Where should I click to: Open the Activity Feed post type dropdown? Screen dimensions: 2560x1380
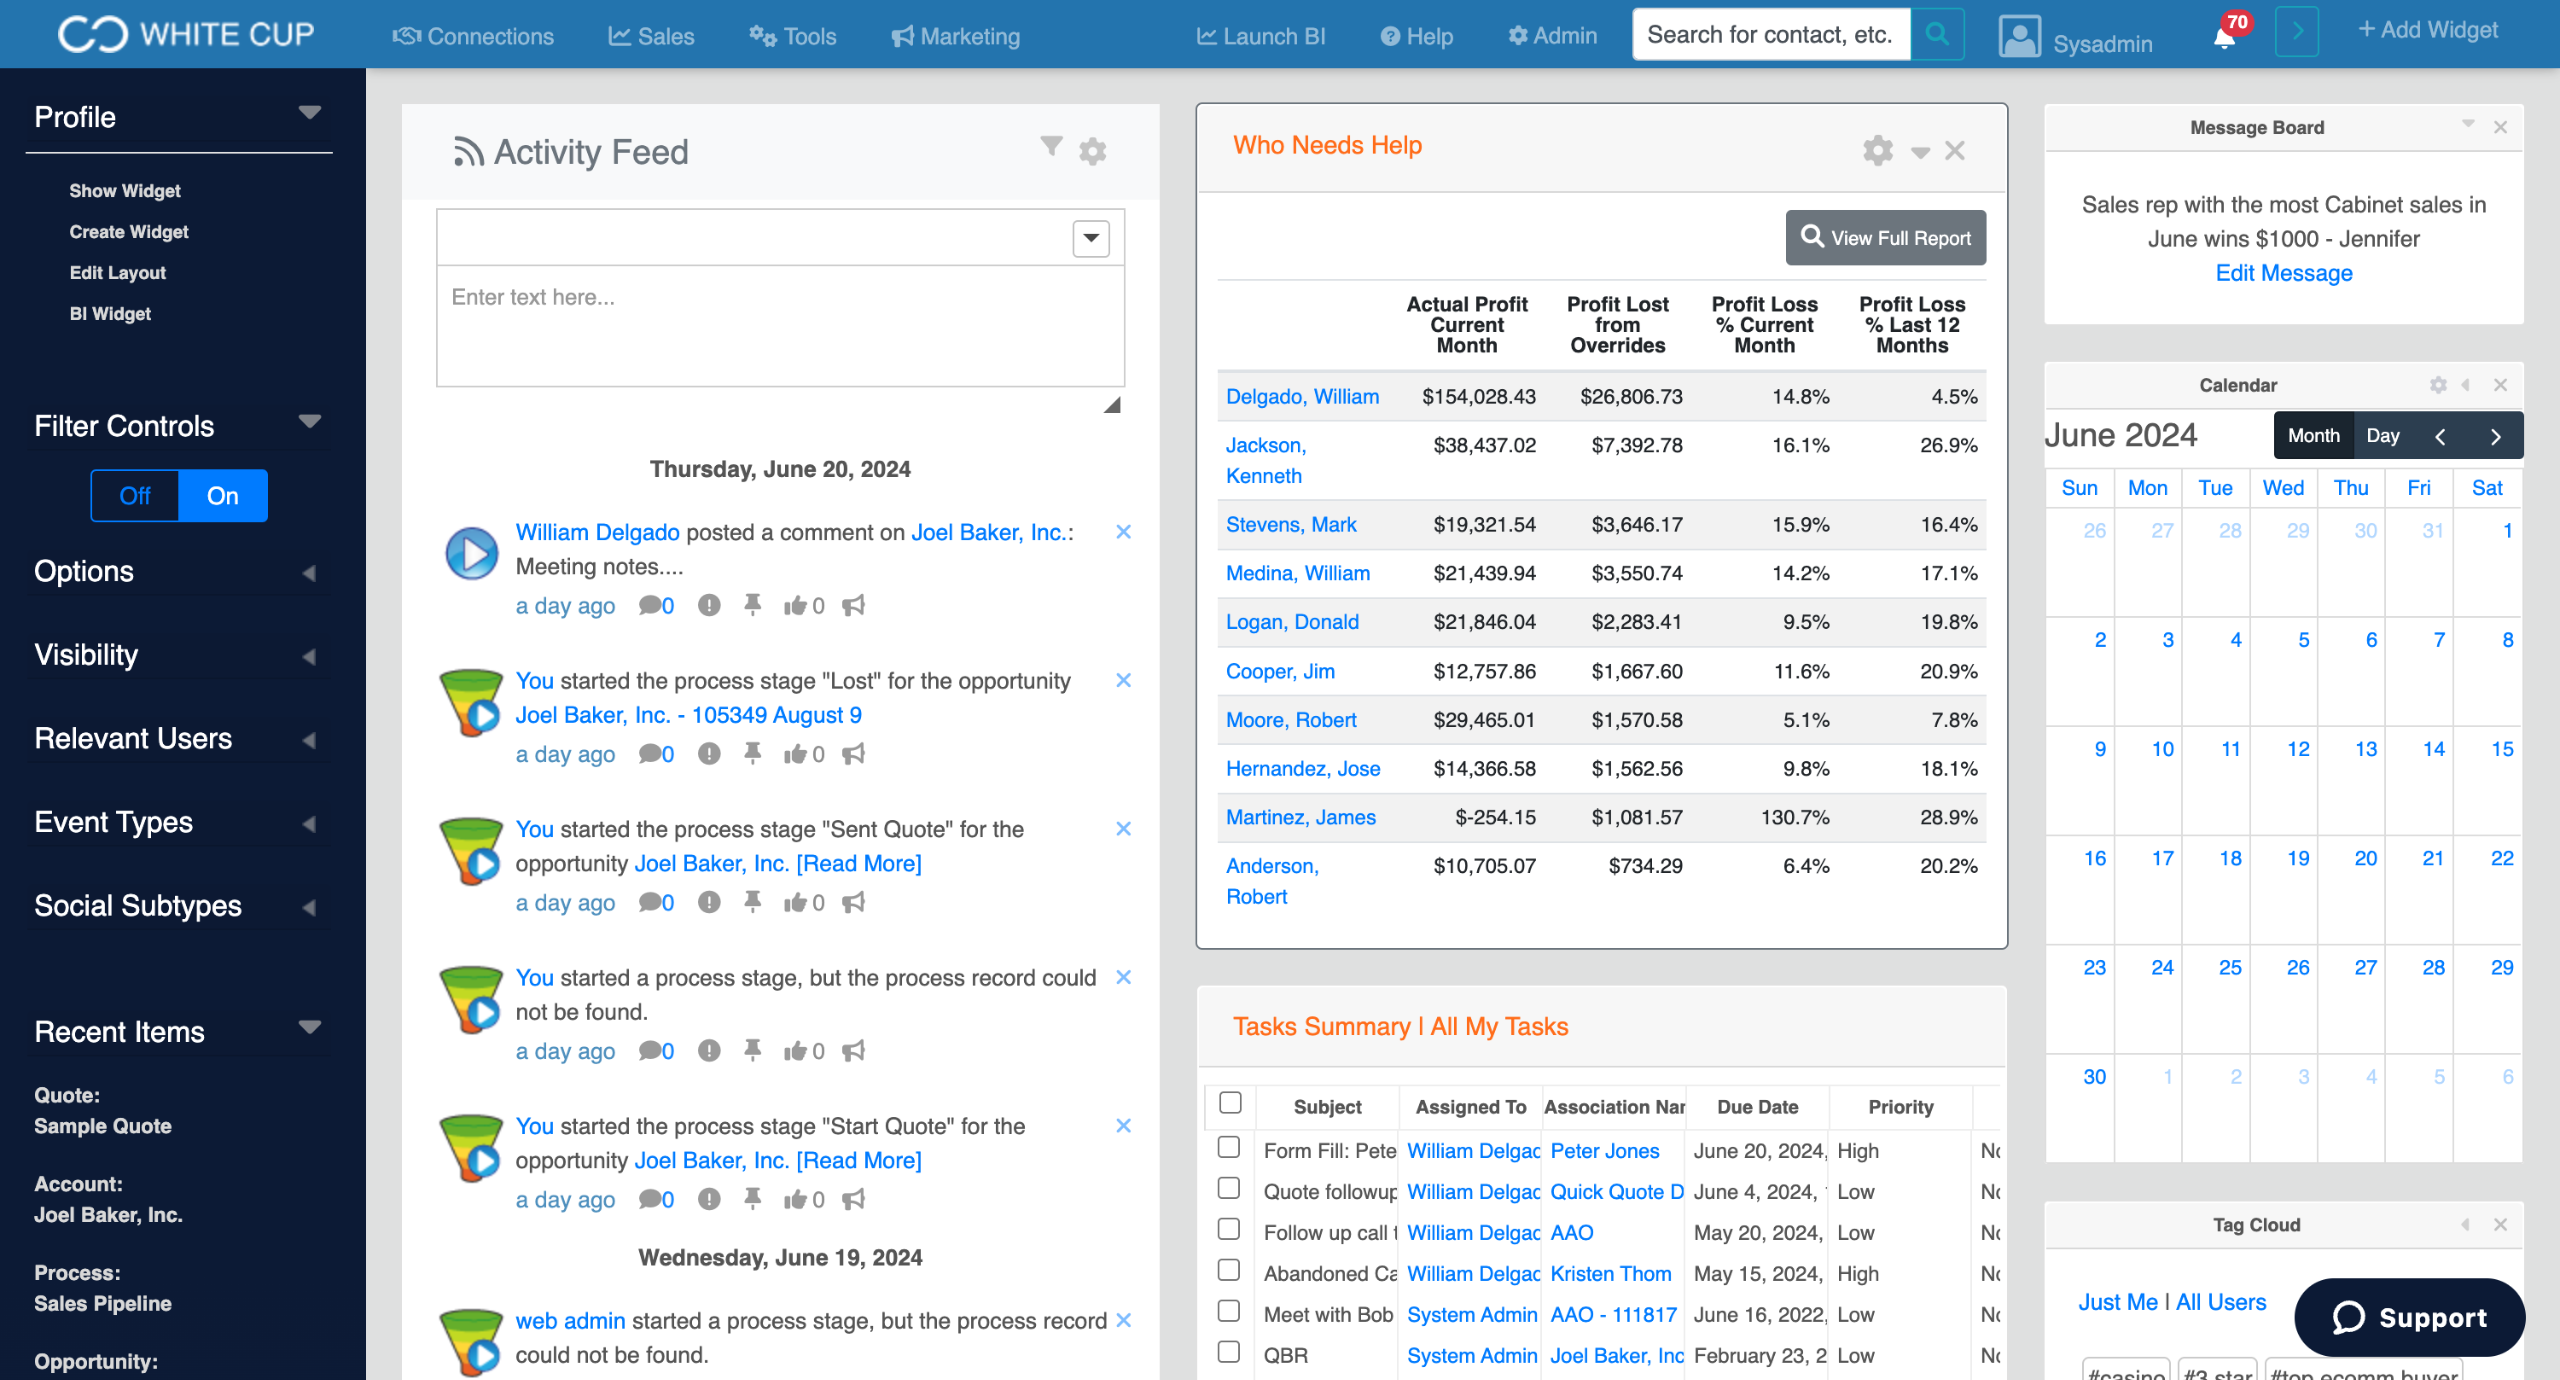pos(1091,238)
